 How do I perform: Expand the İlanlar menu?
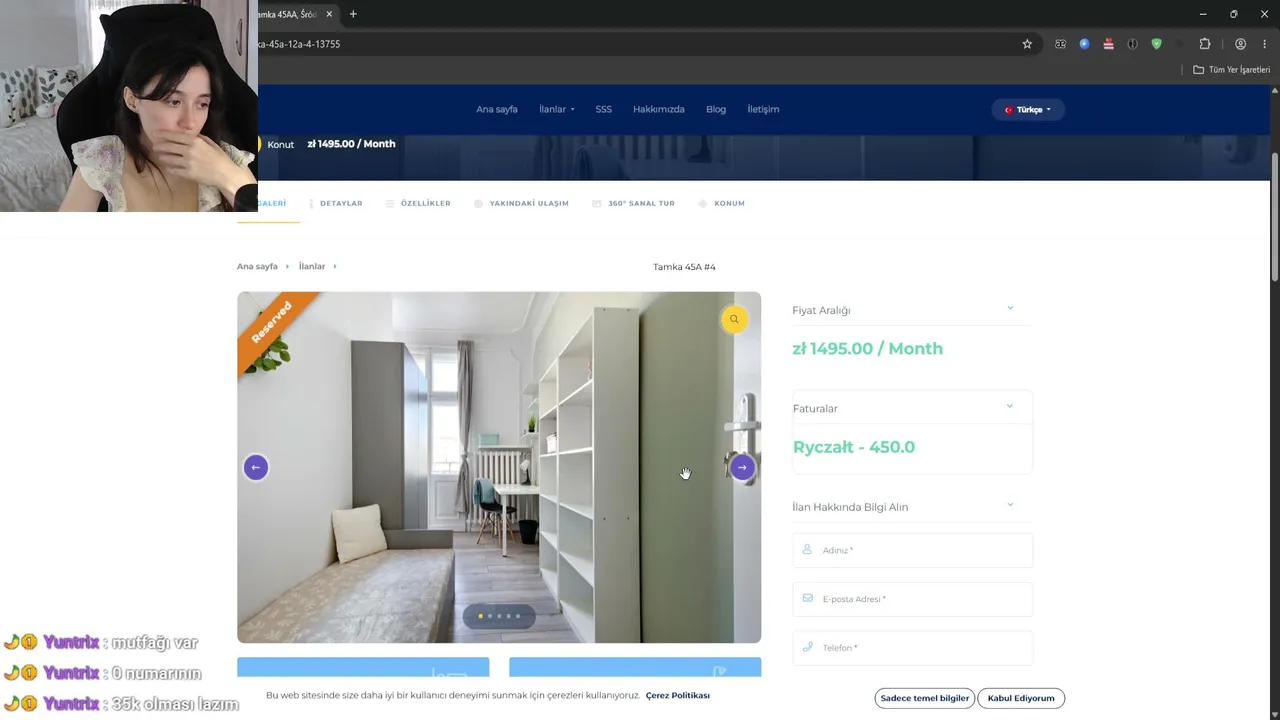click(x=557, y=109)
